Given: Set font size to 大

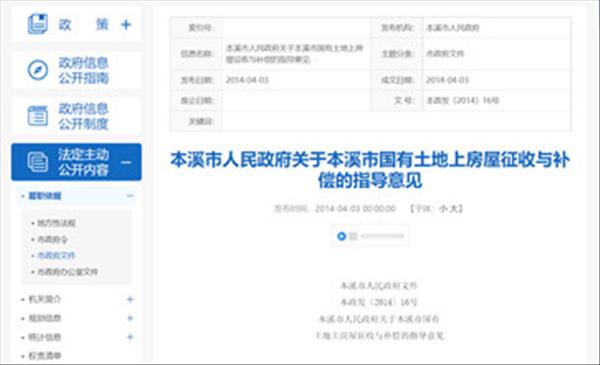Looking at the screenshot, I should (454, 209).
